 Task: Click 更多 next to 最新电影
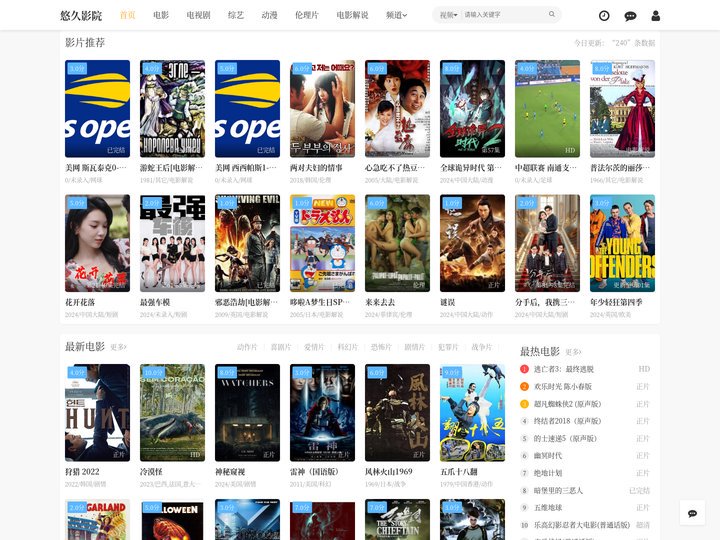pyautogui.click(x=118, y=347)
